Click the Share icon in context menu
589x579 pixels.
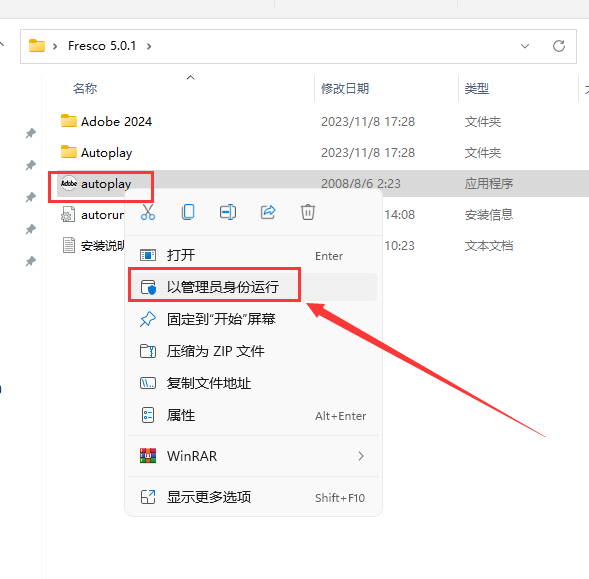tap(268, 212)
